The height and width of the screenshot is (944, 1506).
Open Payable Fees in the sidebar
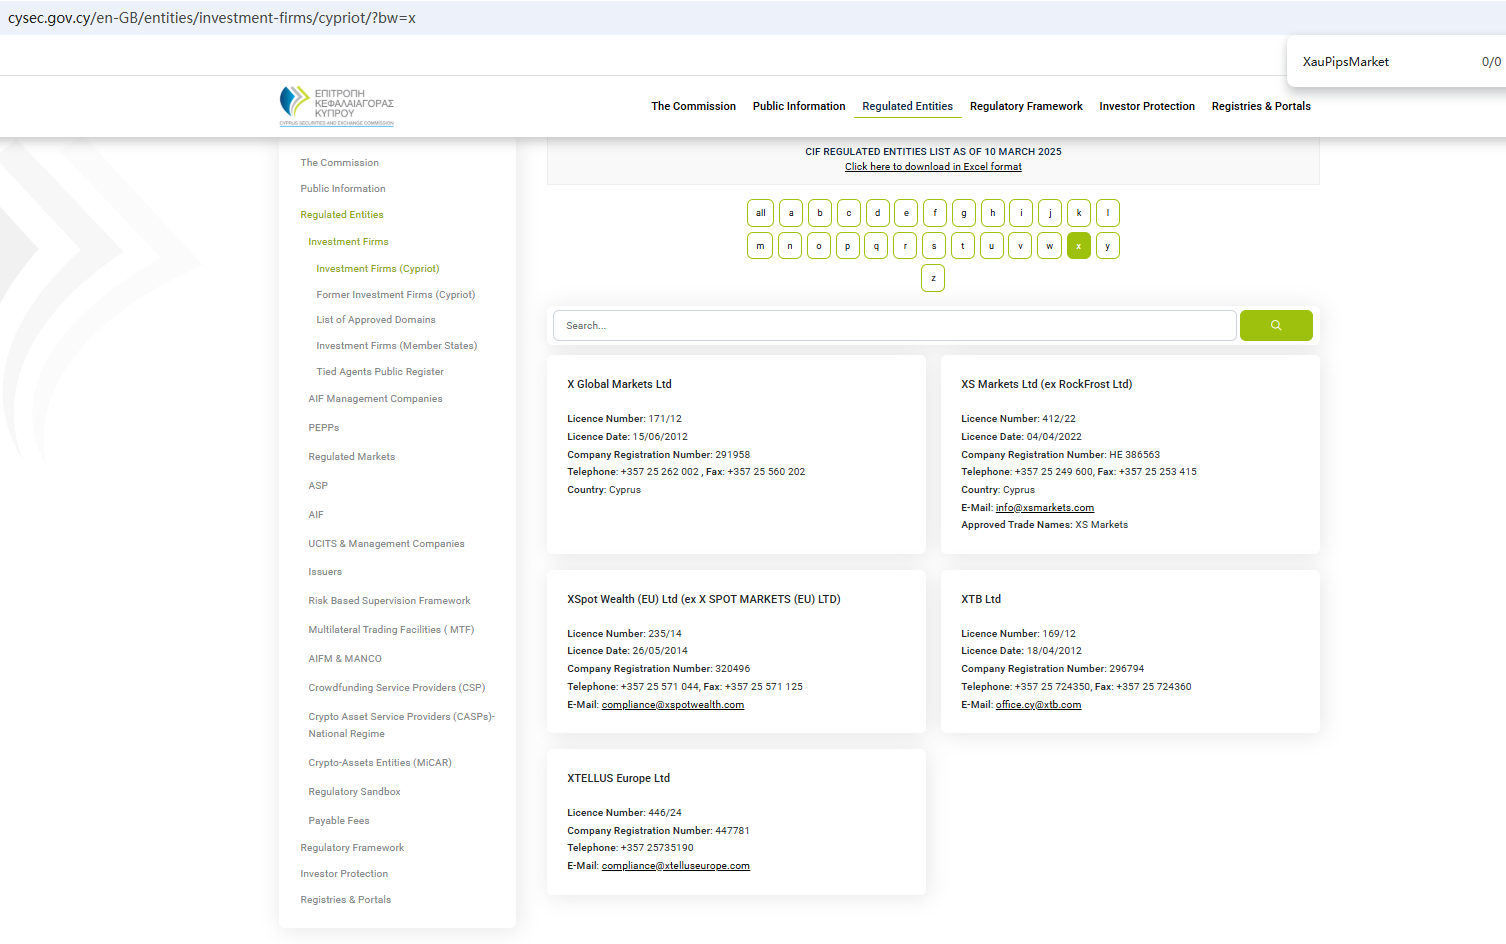pyautogui.click(x=339, y=821)
